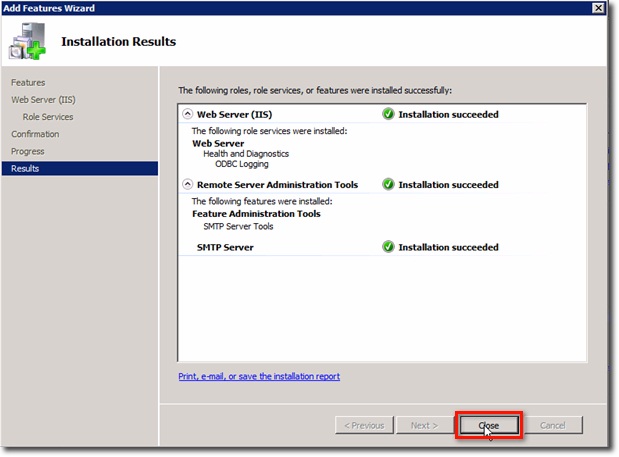Click the bold Web Server role service entry
Screen dimensions: 619x457
(x=218, y=143)
